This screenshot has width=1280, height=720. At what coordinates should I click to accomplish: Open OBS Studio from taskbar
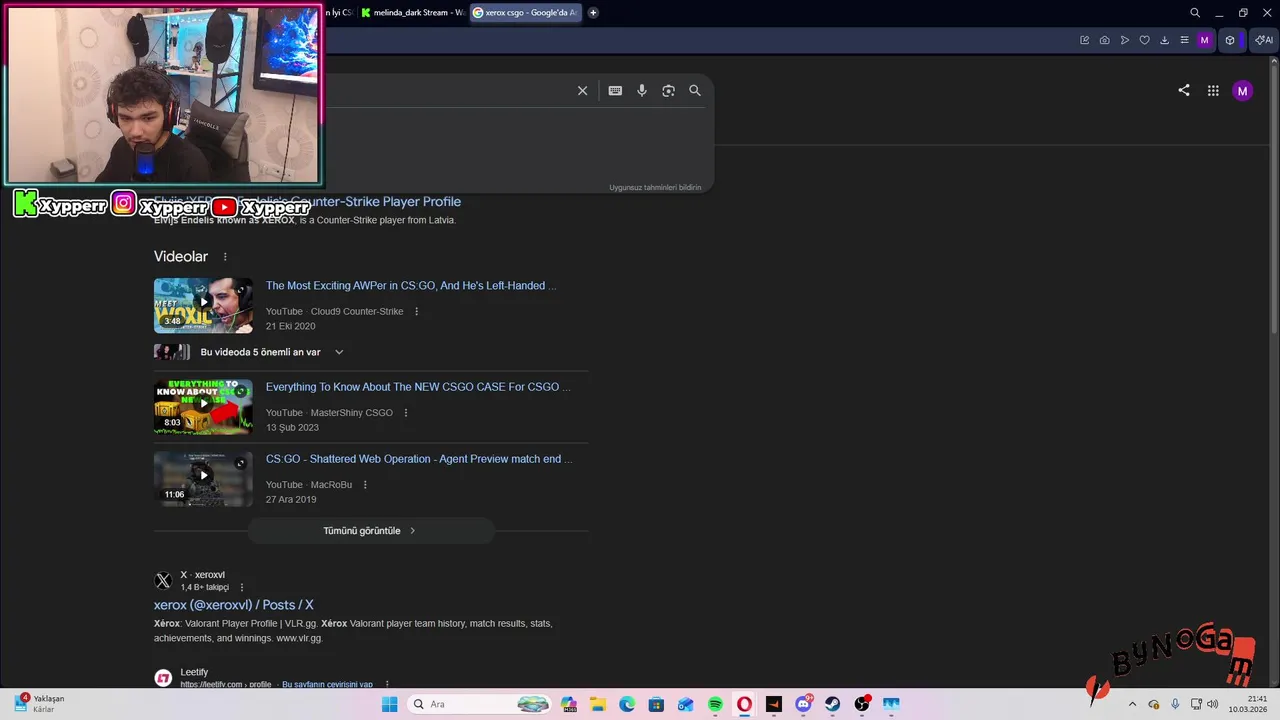862,704
